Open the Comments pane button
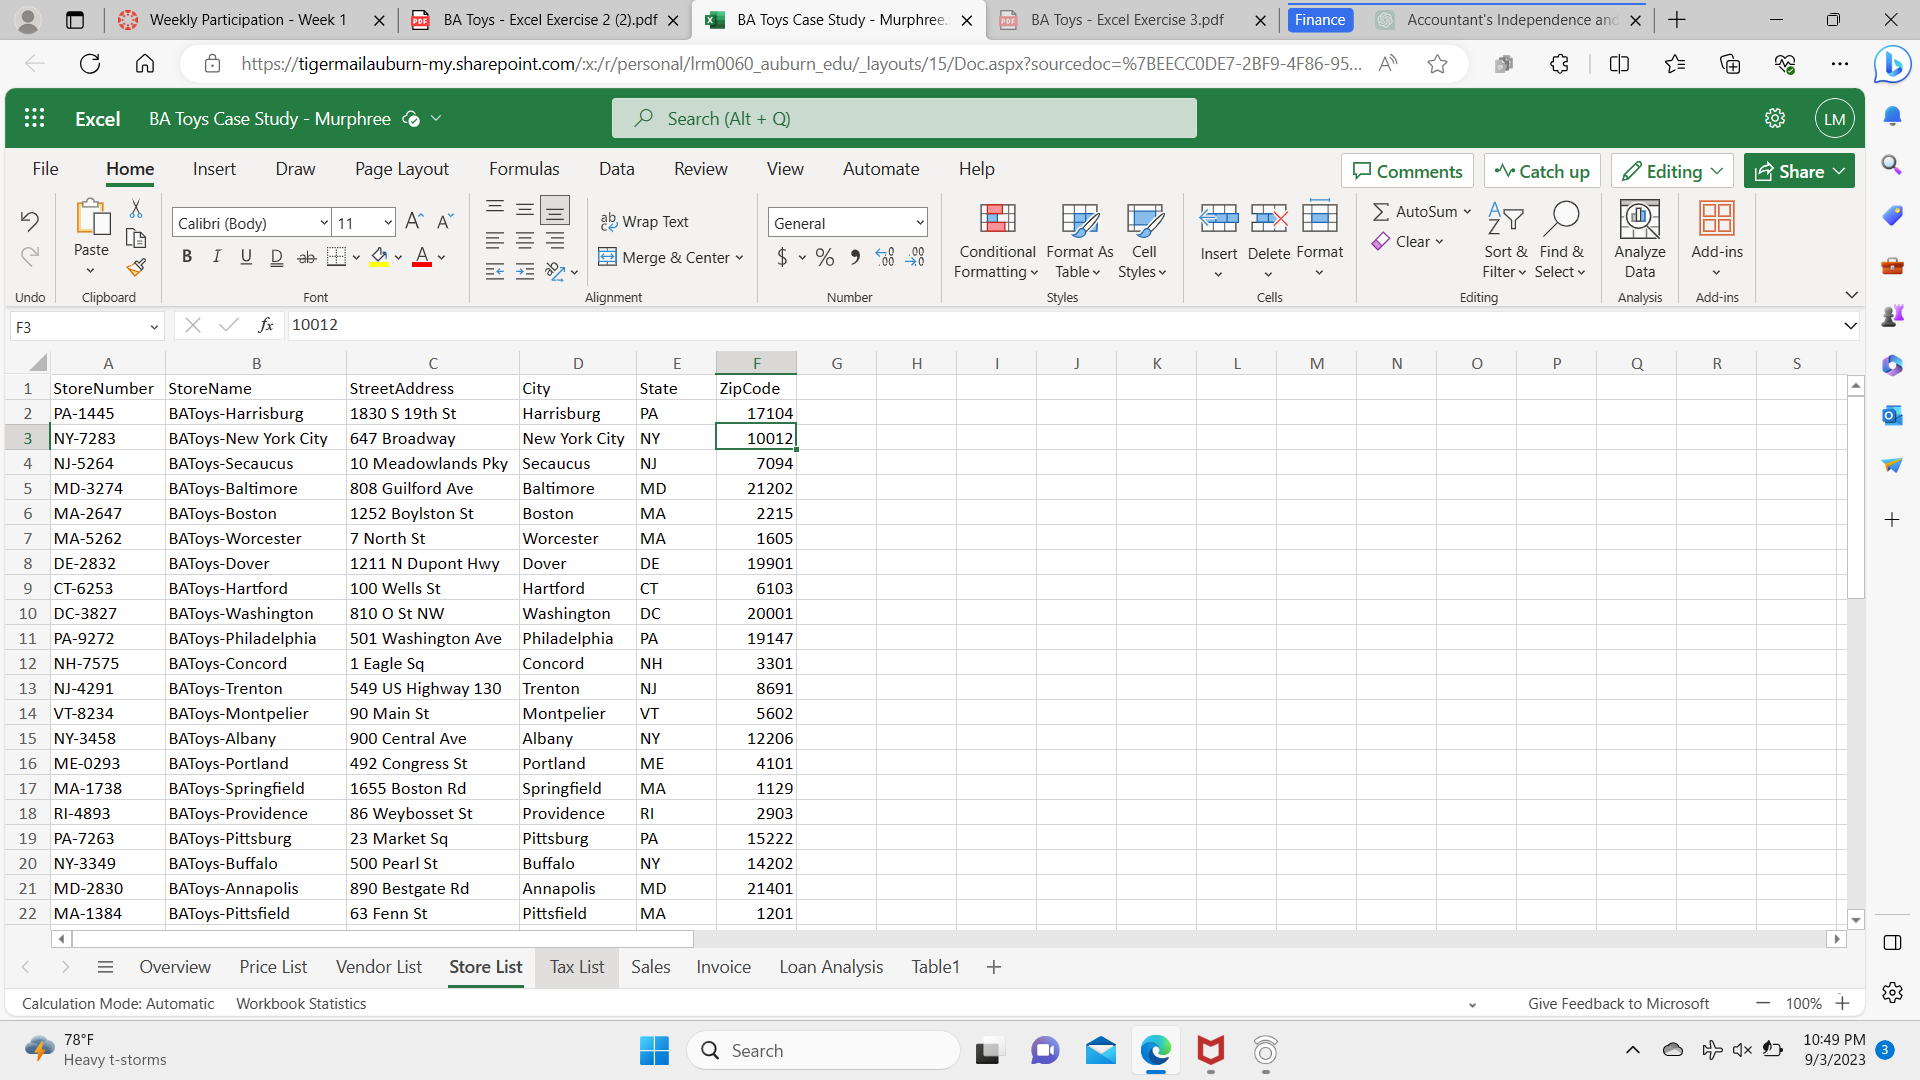The width and height of the screenshot is (1920, 1080). coord(1407,171)
